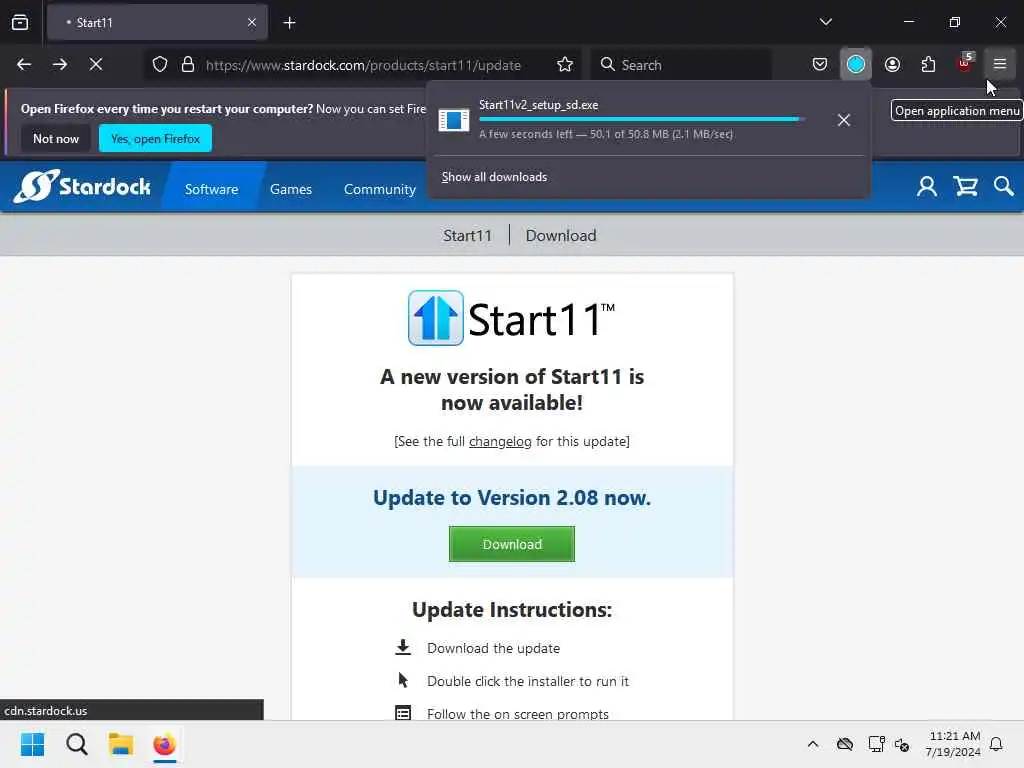Open the Windows Start menu
The height and width of the screenshot is (768, 1024).
[x=33, y=744]
